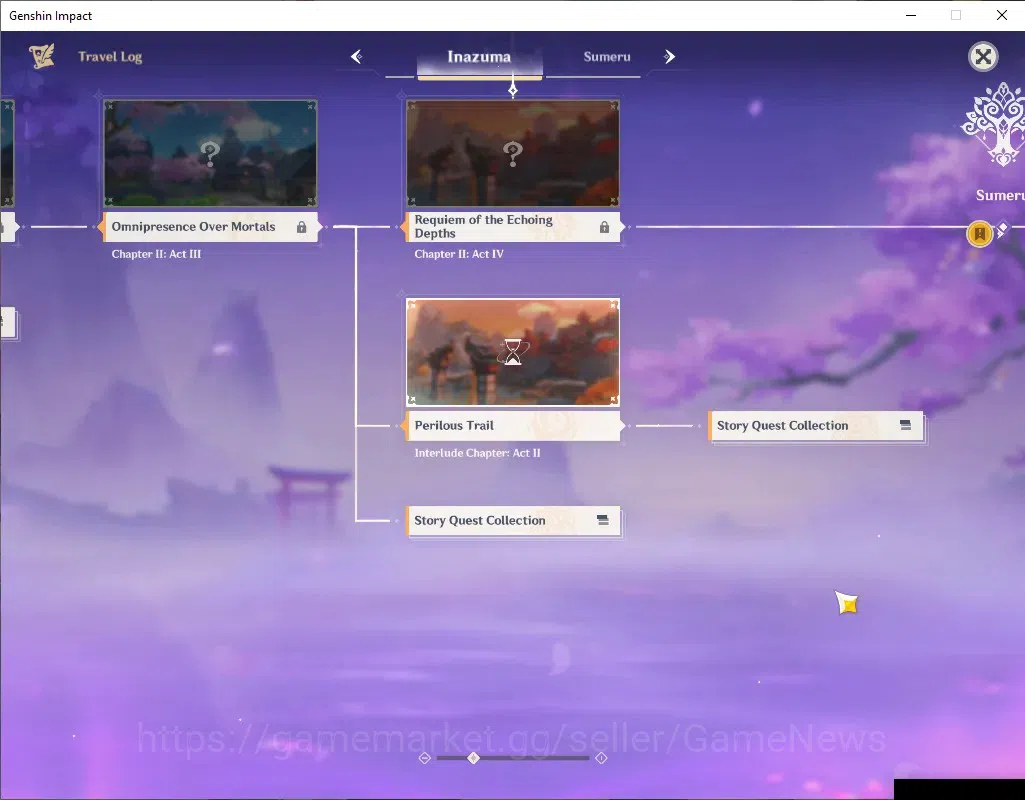Open Story Quest Collection below Perilous Trail
1025x800 pixels.
(x=513, y=521)
